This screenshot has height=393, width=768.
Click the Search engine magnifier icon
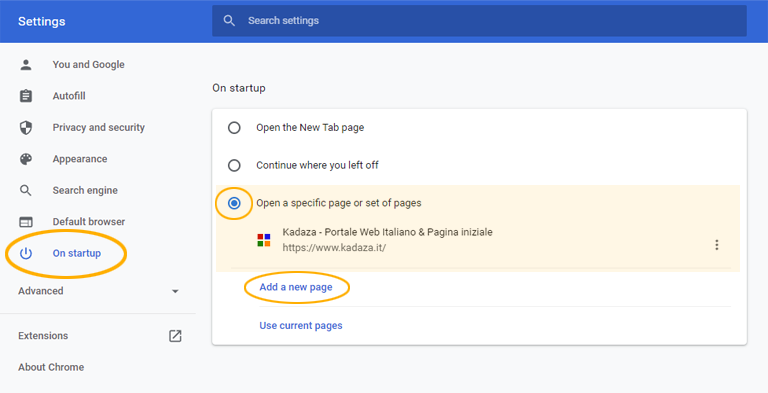[x=26, y=190]
